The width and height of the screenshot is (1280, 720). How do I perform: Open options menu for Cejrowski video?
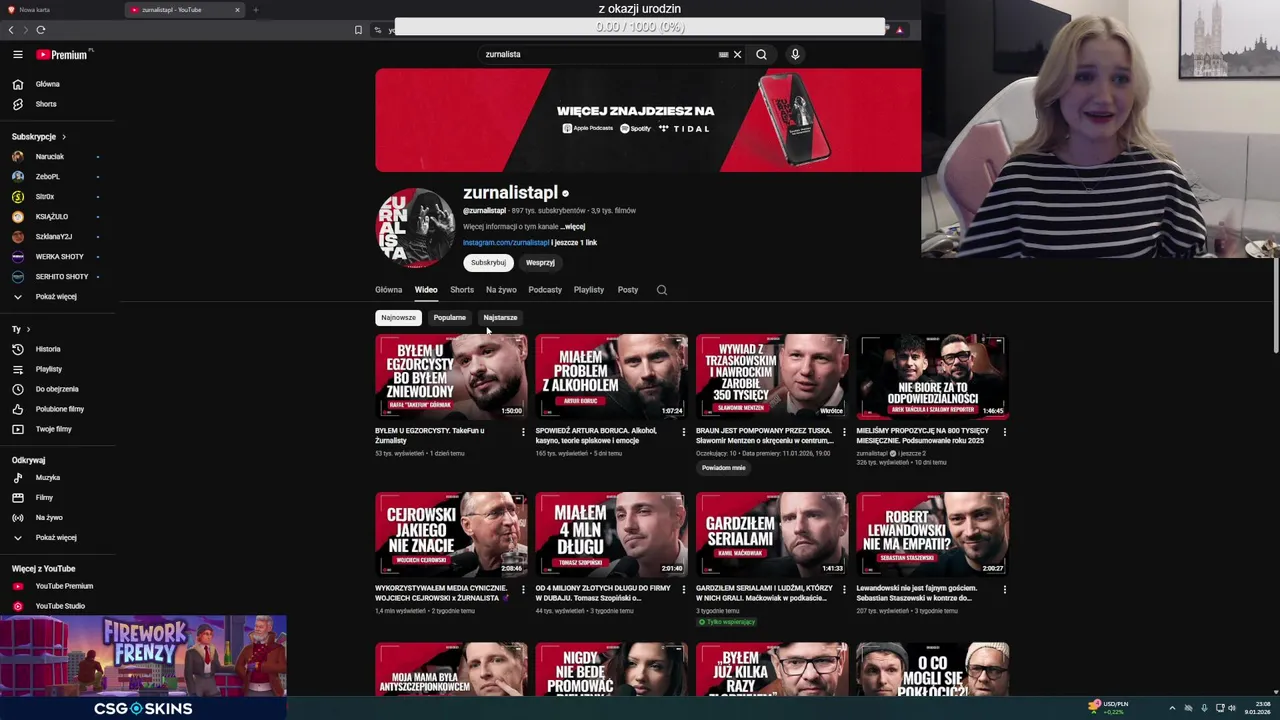pos(523,589)
